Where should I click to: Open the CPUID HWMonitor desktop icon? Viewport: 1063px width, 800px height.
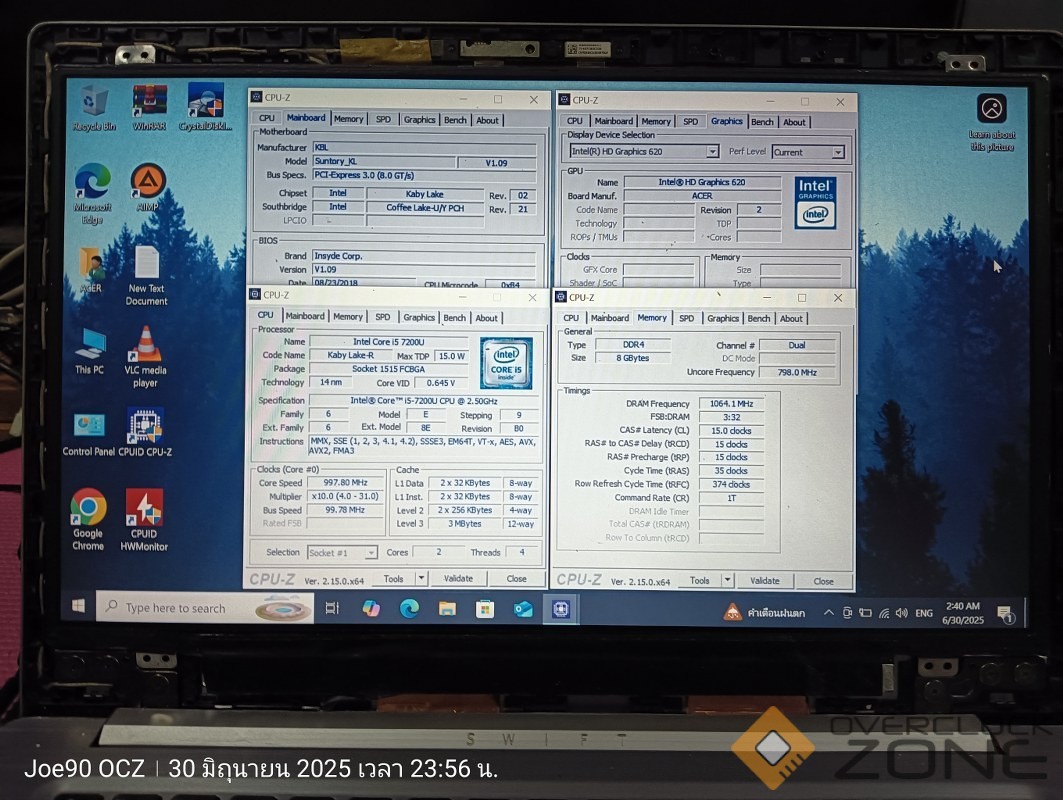pyautogui.click(x=144, y=508)
